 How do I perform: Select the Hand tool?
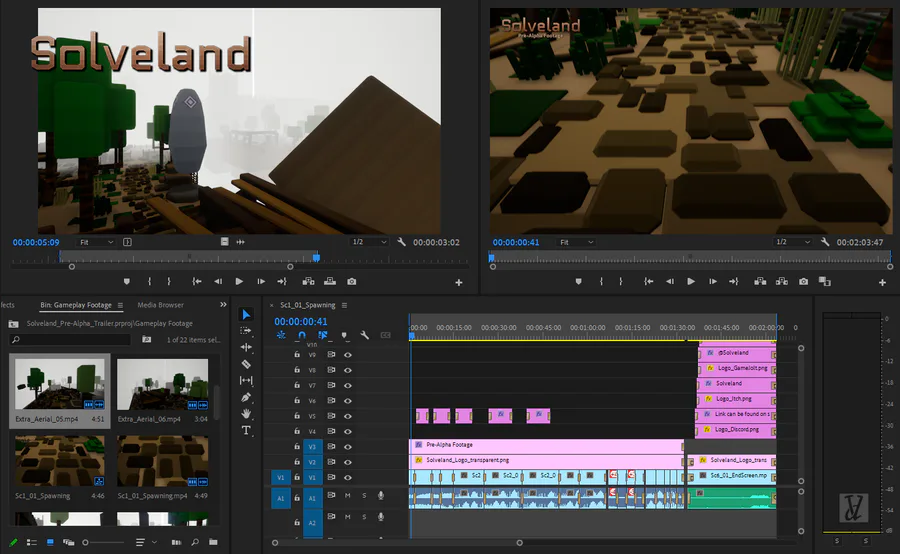tap(246, 413)
